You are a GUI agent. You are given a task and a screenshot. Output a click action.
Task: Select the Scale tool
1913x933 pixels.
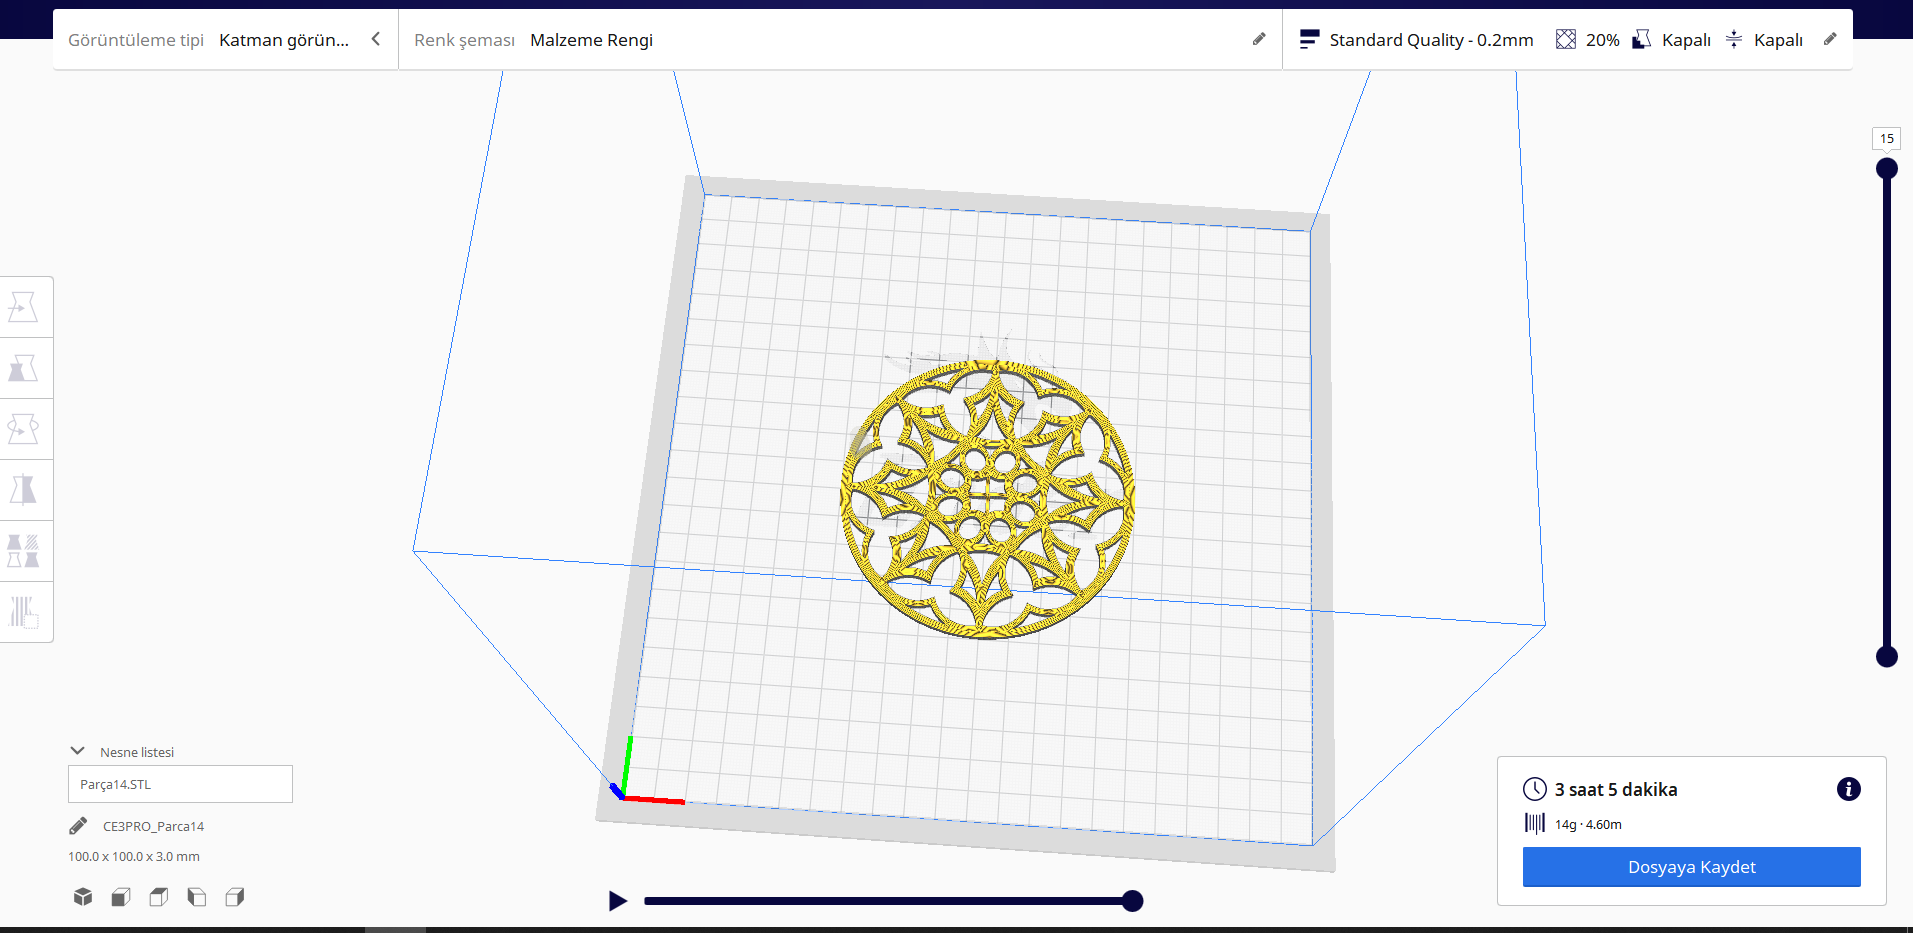click(26, 368)
